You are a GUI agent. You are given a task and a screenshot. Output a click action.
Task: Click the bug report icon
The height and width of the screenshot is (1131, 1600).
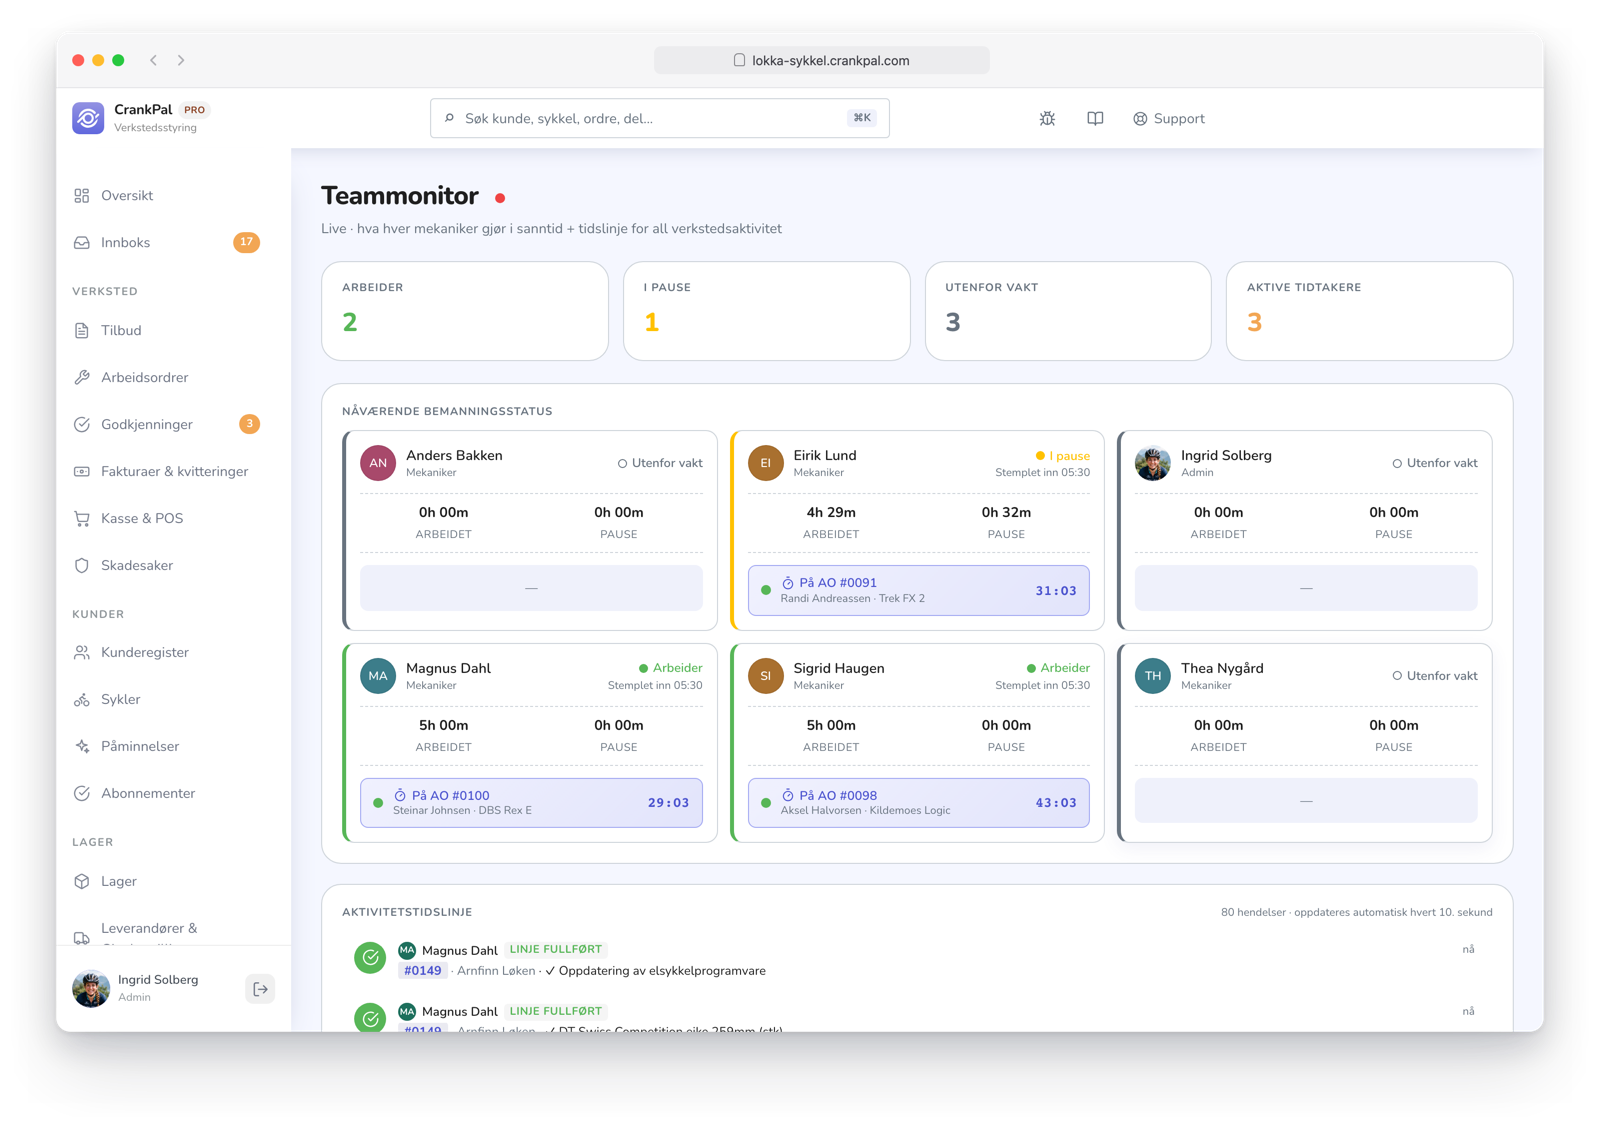(x=1047, y=118)
